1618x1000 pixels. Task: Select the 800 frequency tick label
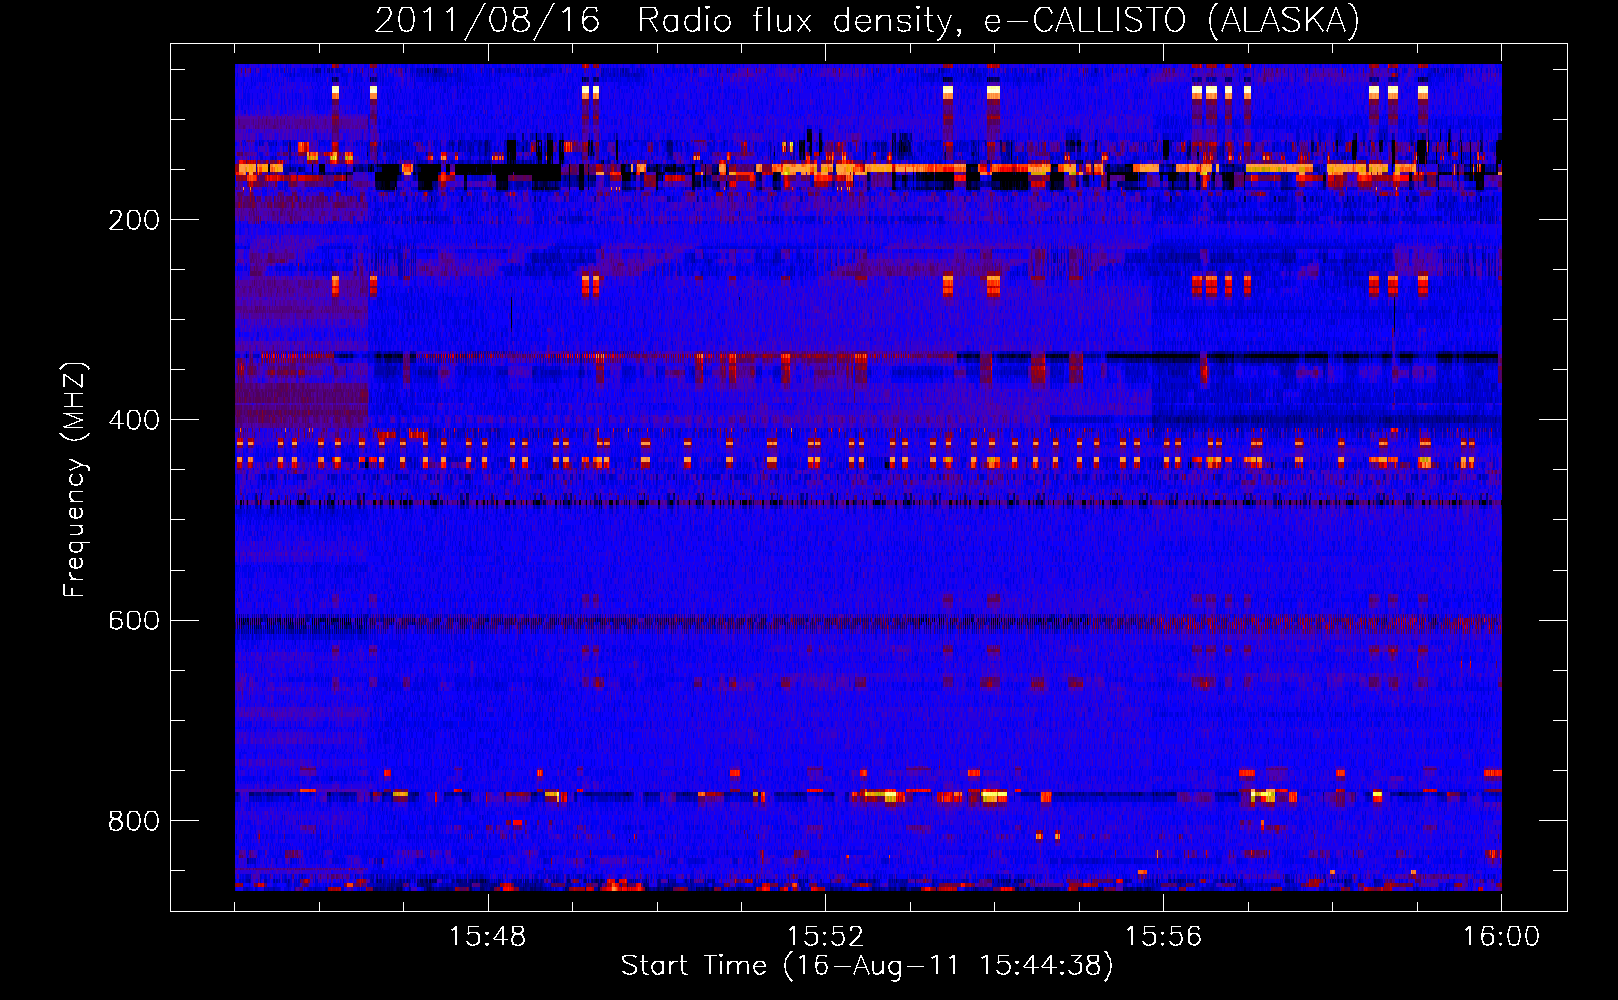[x=134, y=821]
